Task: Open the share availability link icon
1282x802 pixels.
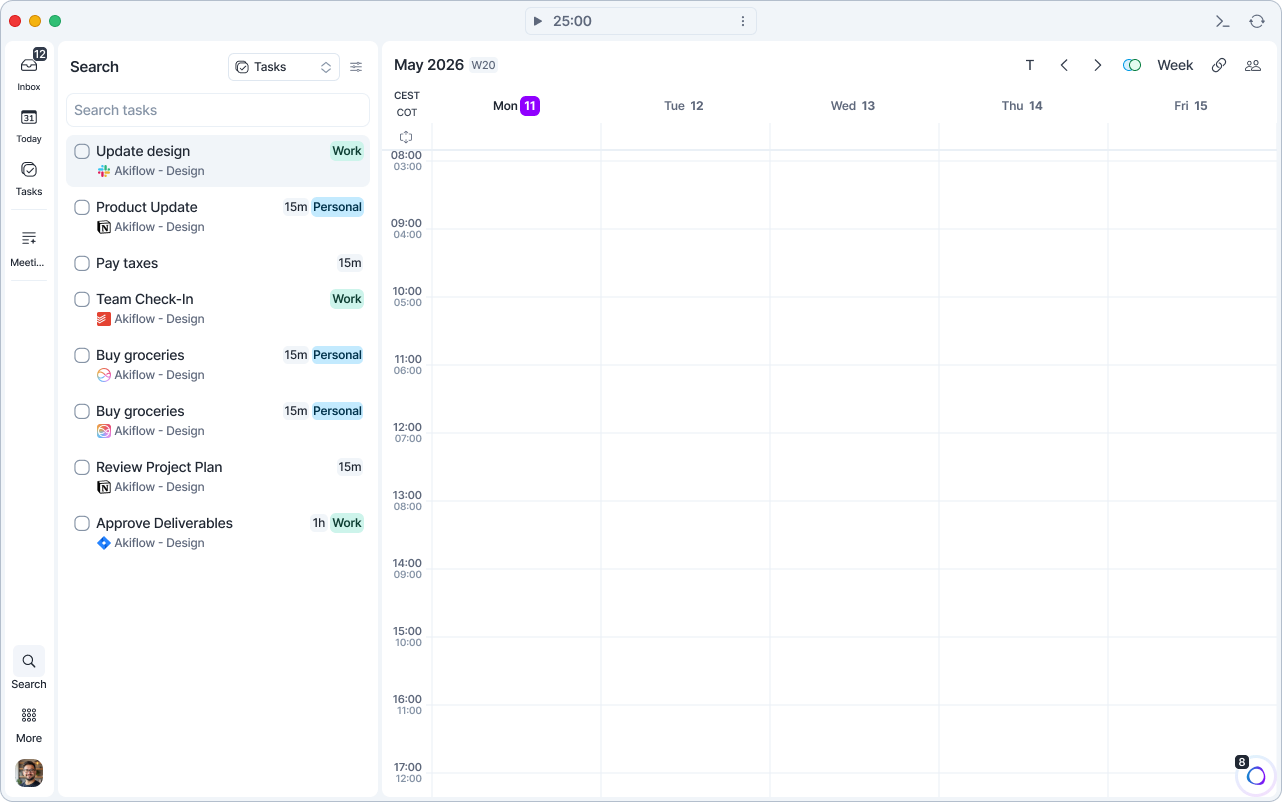Action: (1219, 65)
